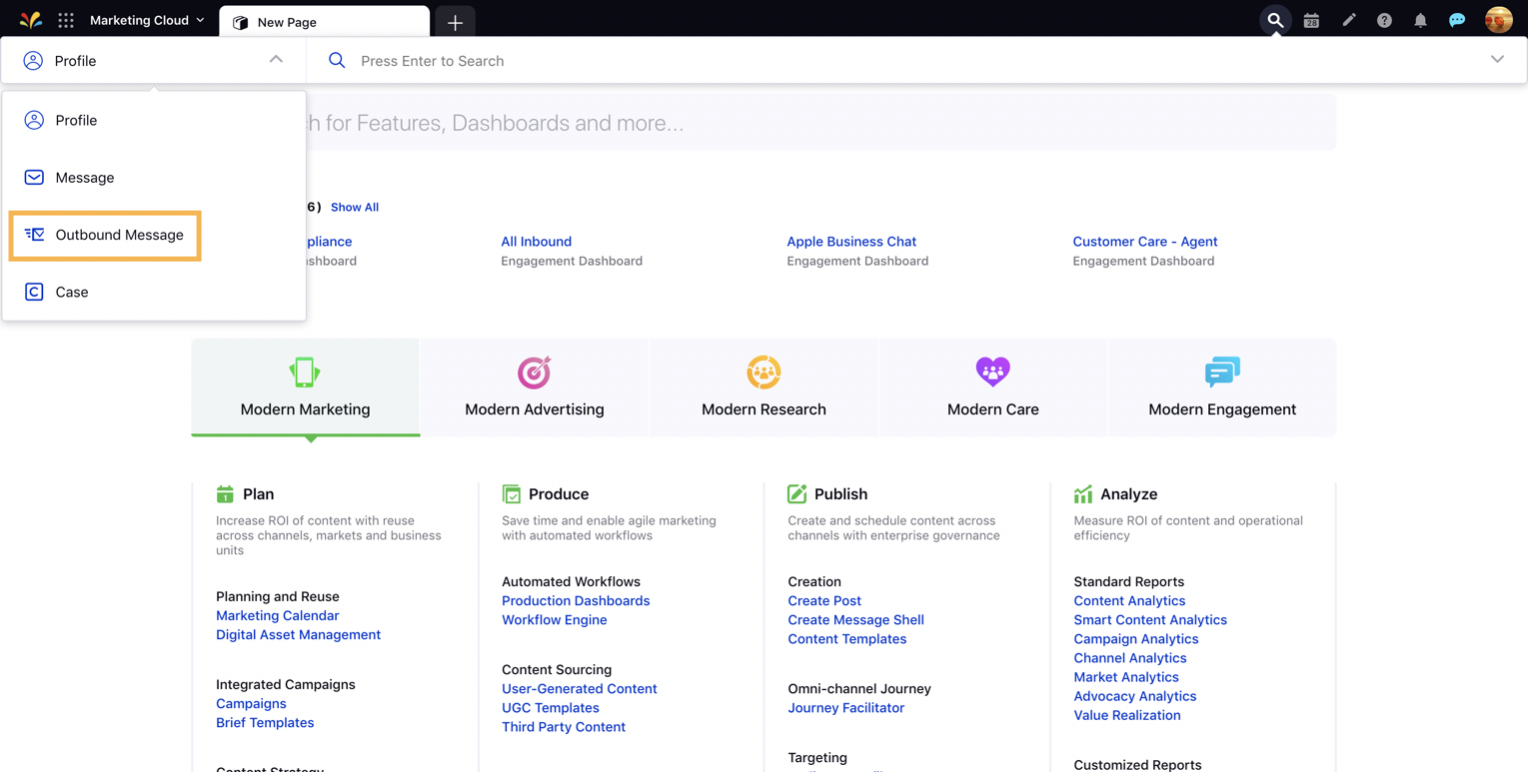Expand the search bar chevron on right
Screen dimensions: 1528x772
click(x=1497, y=60)
